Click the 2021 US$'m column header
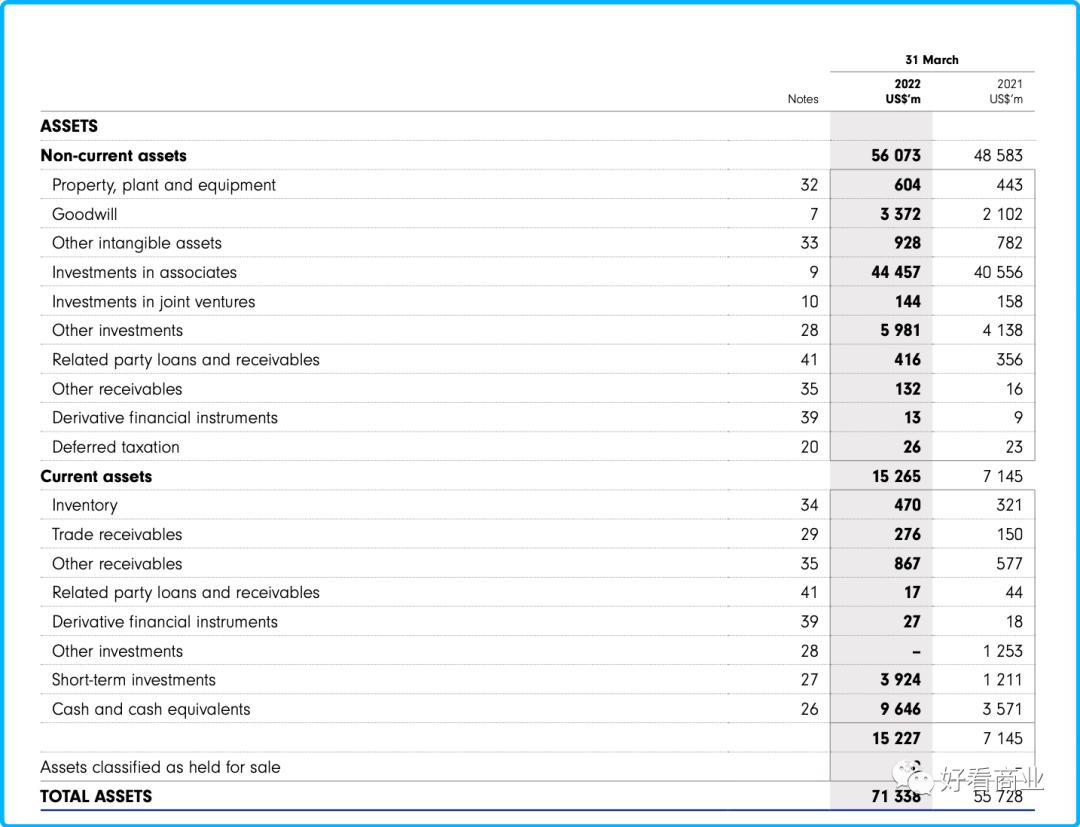This screenshot has width=1080, height=827. tap(1006, 92)
